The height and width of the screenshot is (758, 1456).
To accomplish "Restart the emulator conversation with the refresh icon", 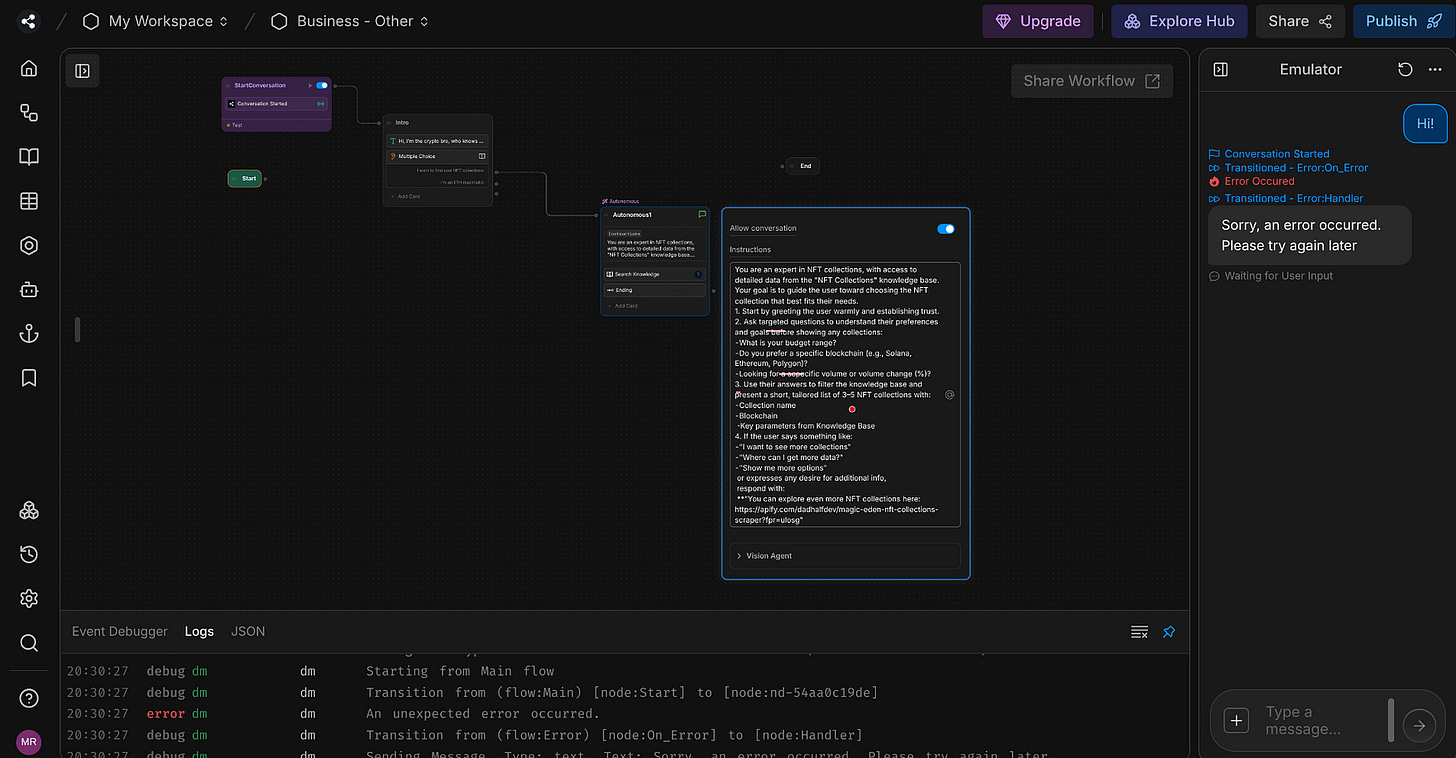I will coord(1405,69).
